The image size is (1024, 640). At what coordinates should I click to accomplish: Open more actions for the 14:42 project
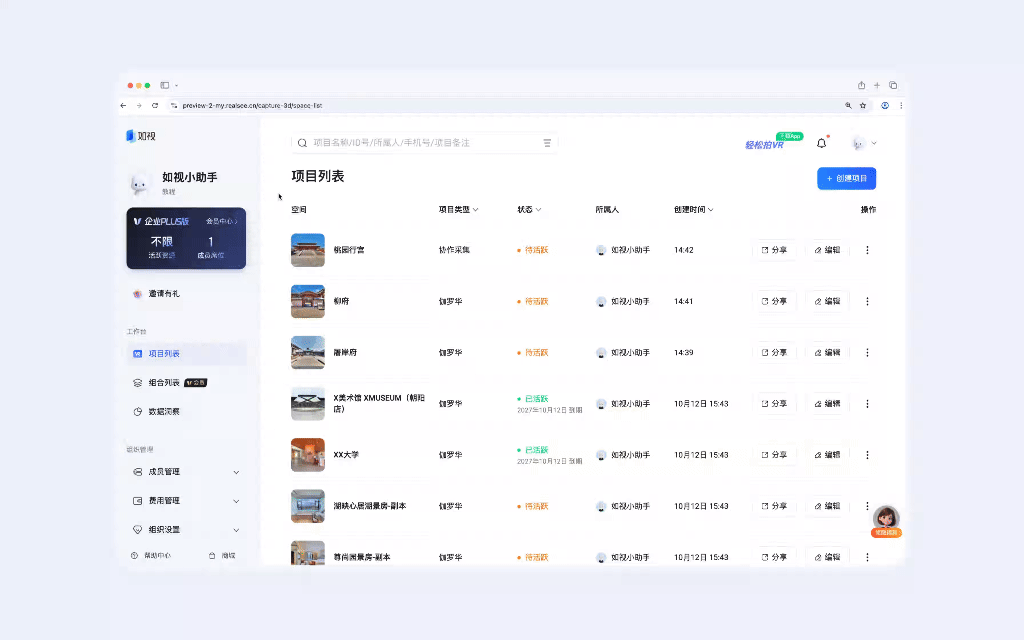pos(867,250)
